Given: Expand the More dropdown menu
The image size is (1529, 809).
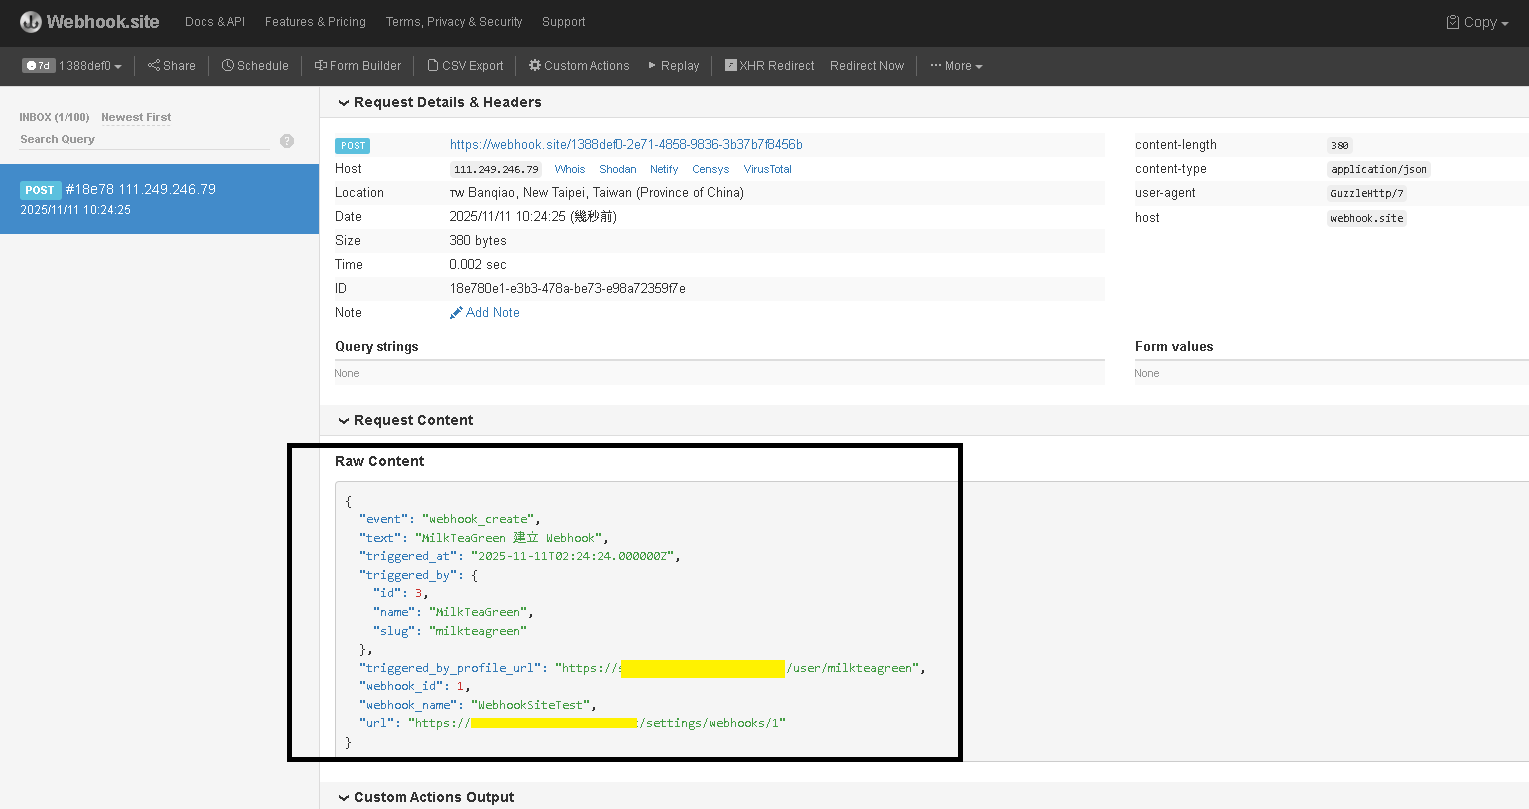Looking at the screenshot, I should (956, 66).
